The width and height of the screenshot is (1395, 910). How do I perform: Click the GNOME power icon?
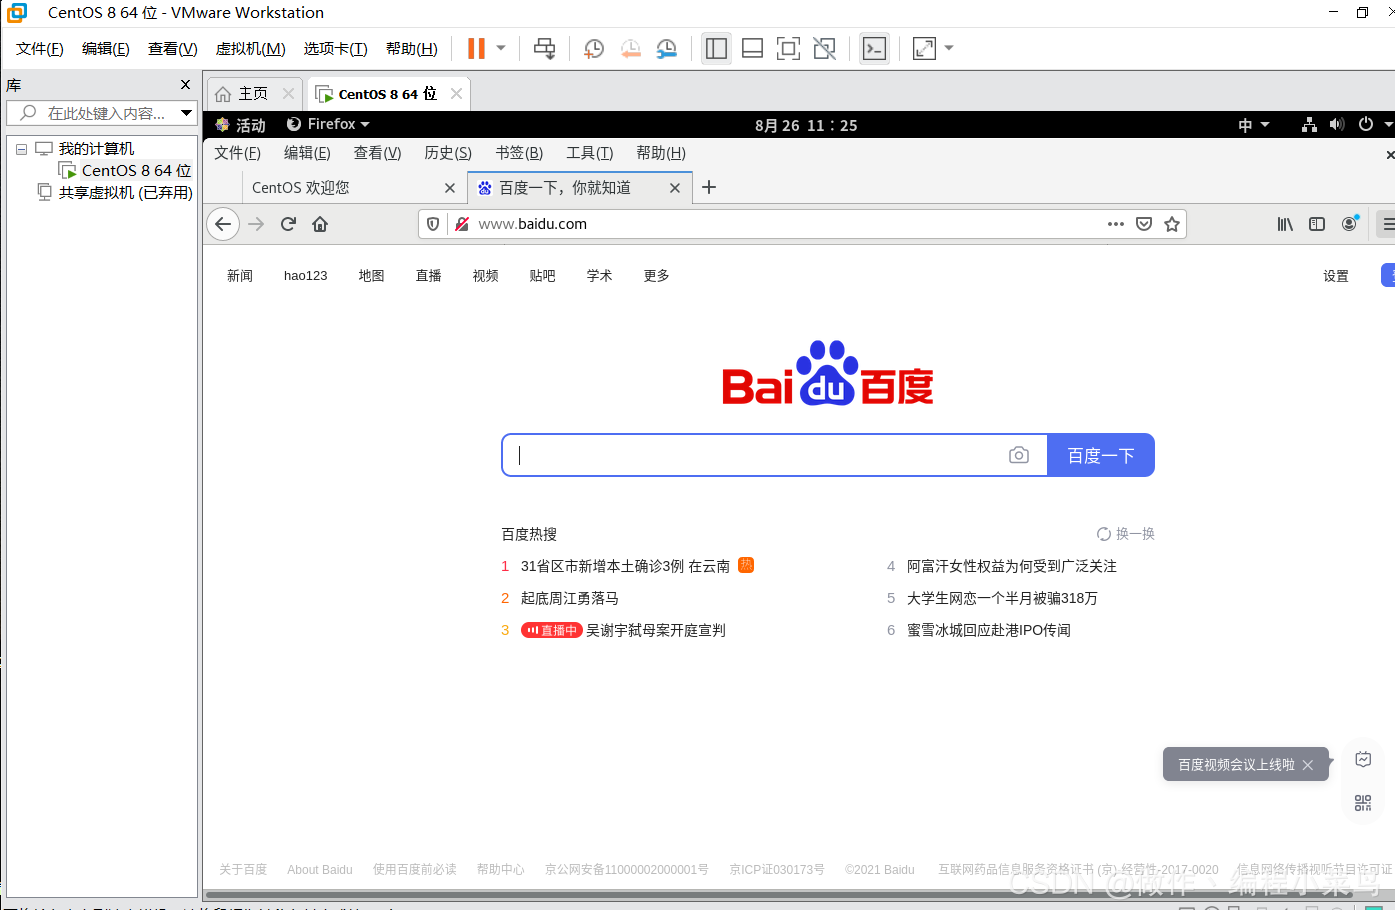(x=1366, y=125)
